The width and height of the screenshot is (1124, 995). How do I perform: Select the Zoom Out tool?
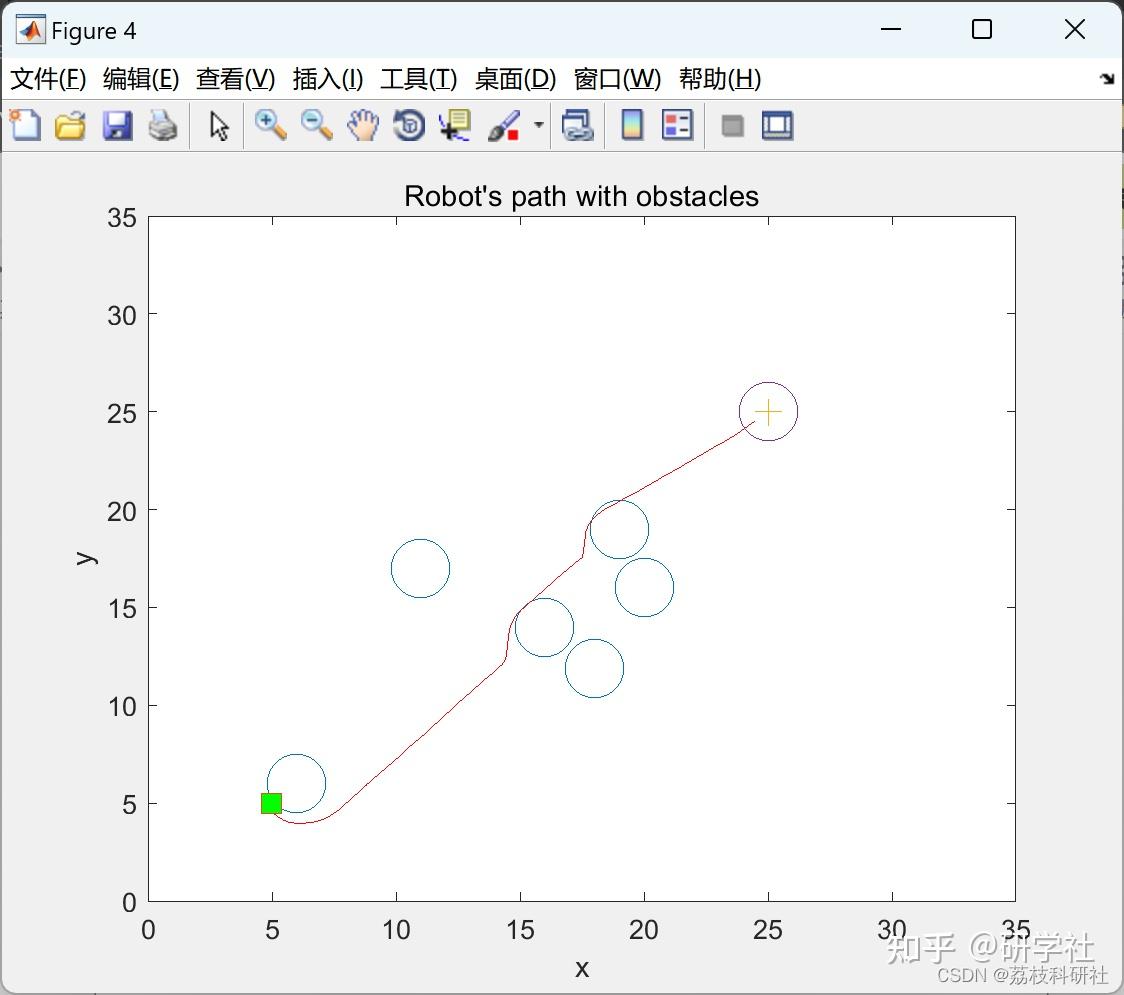click(x=316, y=125)
